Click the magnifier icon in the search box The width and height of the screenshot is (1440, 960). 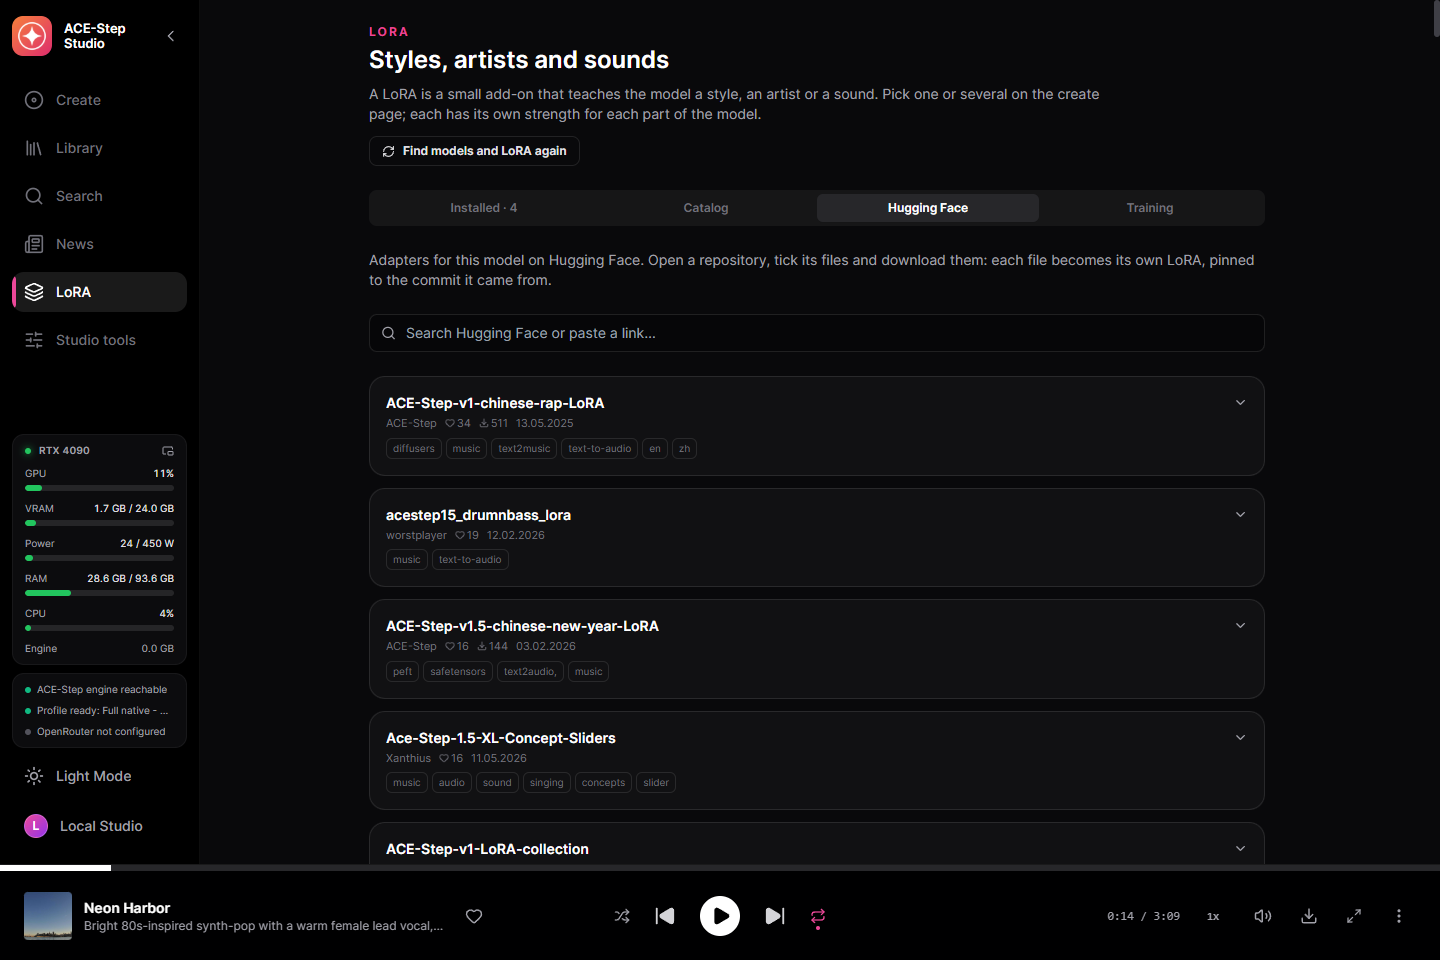tap(389, 333)
